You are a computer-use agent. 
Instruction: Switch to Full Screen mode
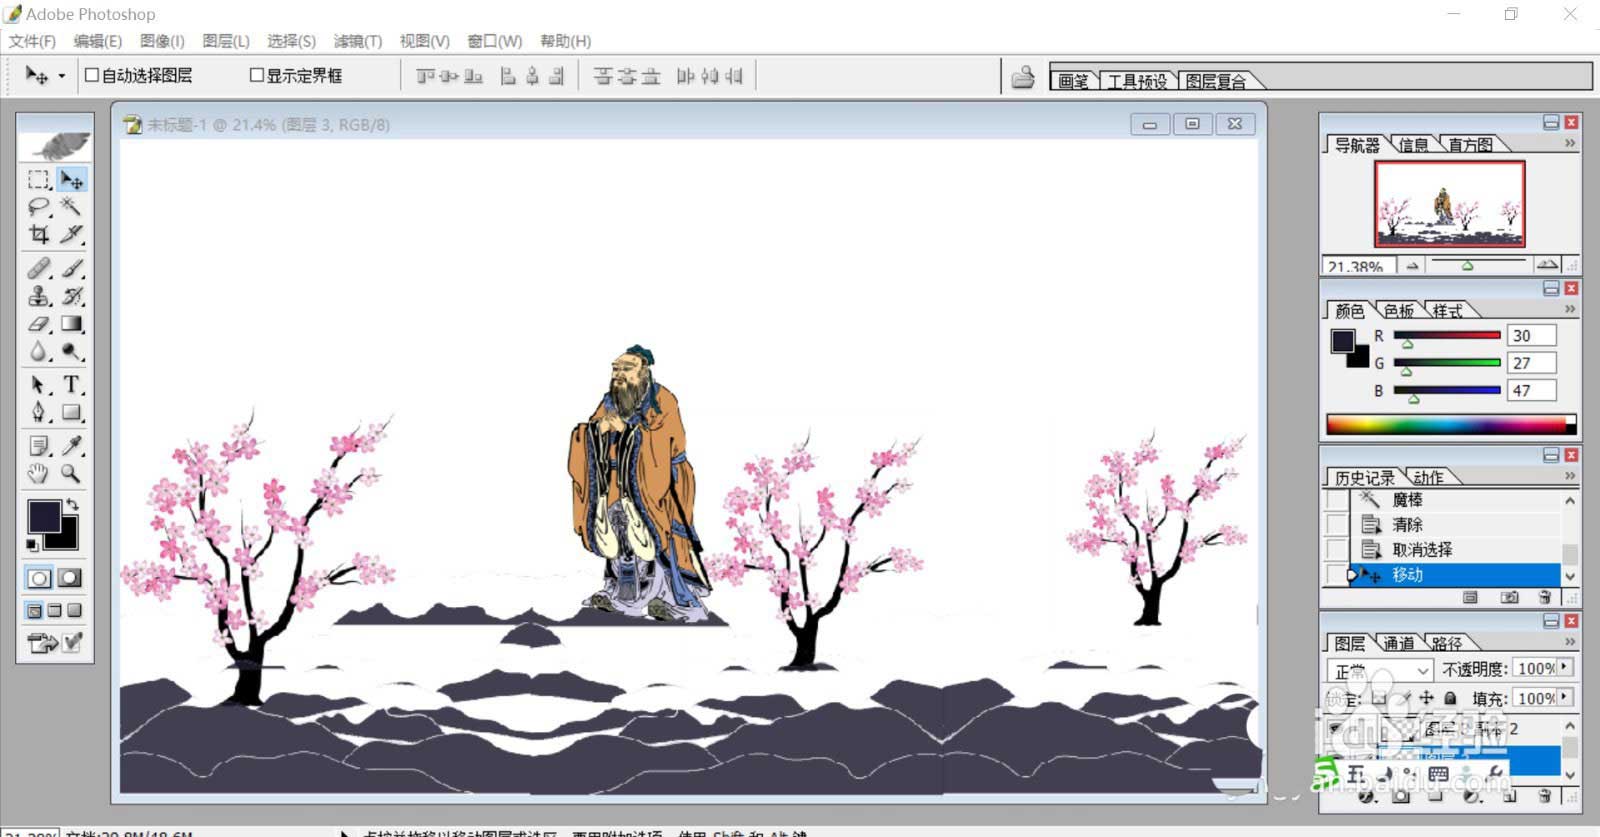coord(75,611)
